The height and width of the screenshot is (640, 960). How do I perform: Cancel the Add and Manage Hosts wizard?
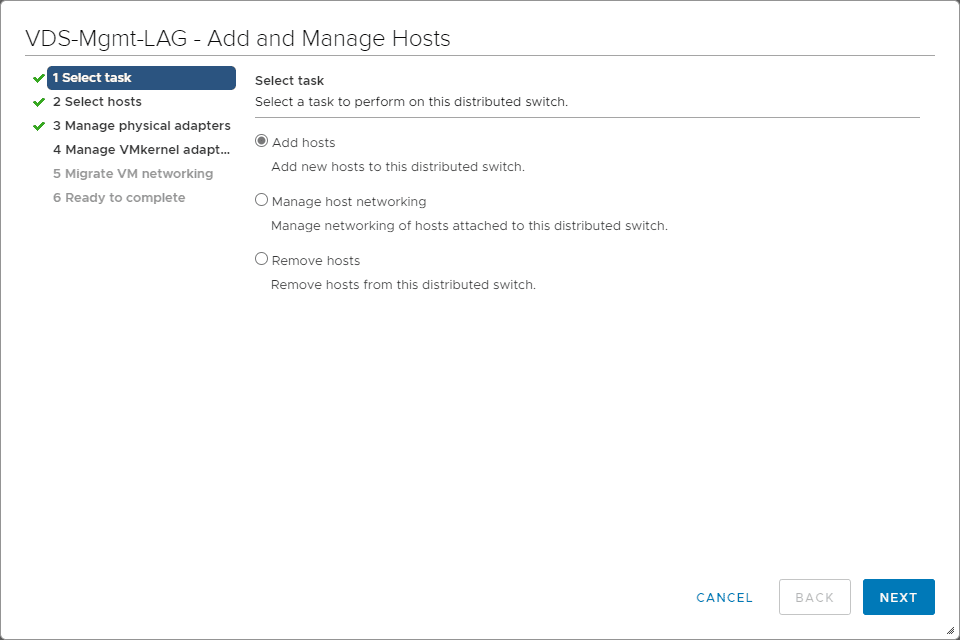tap(724, 597)
